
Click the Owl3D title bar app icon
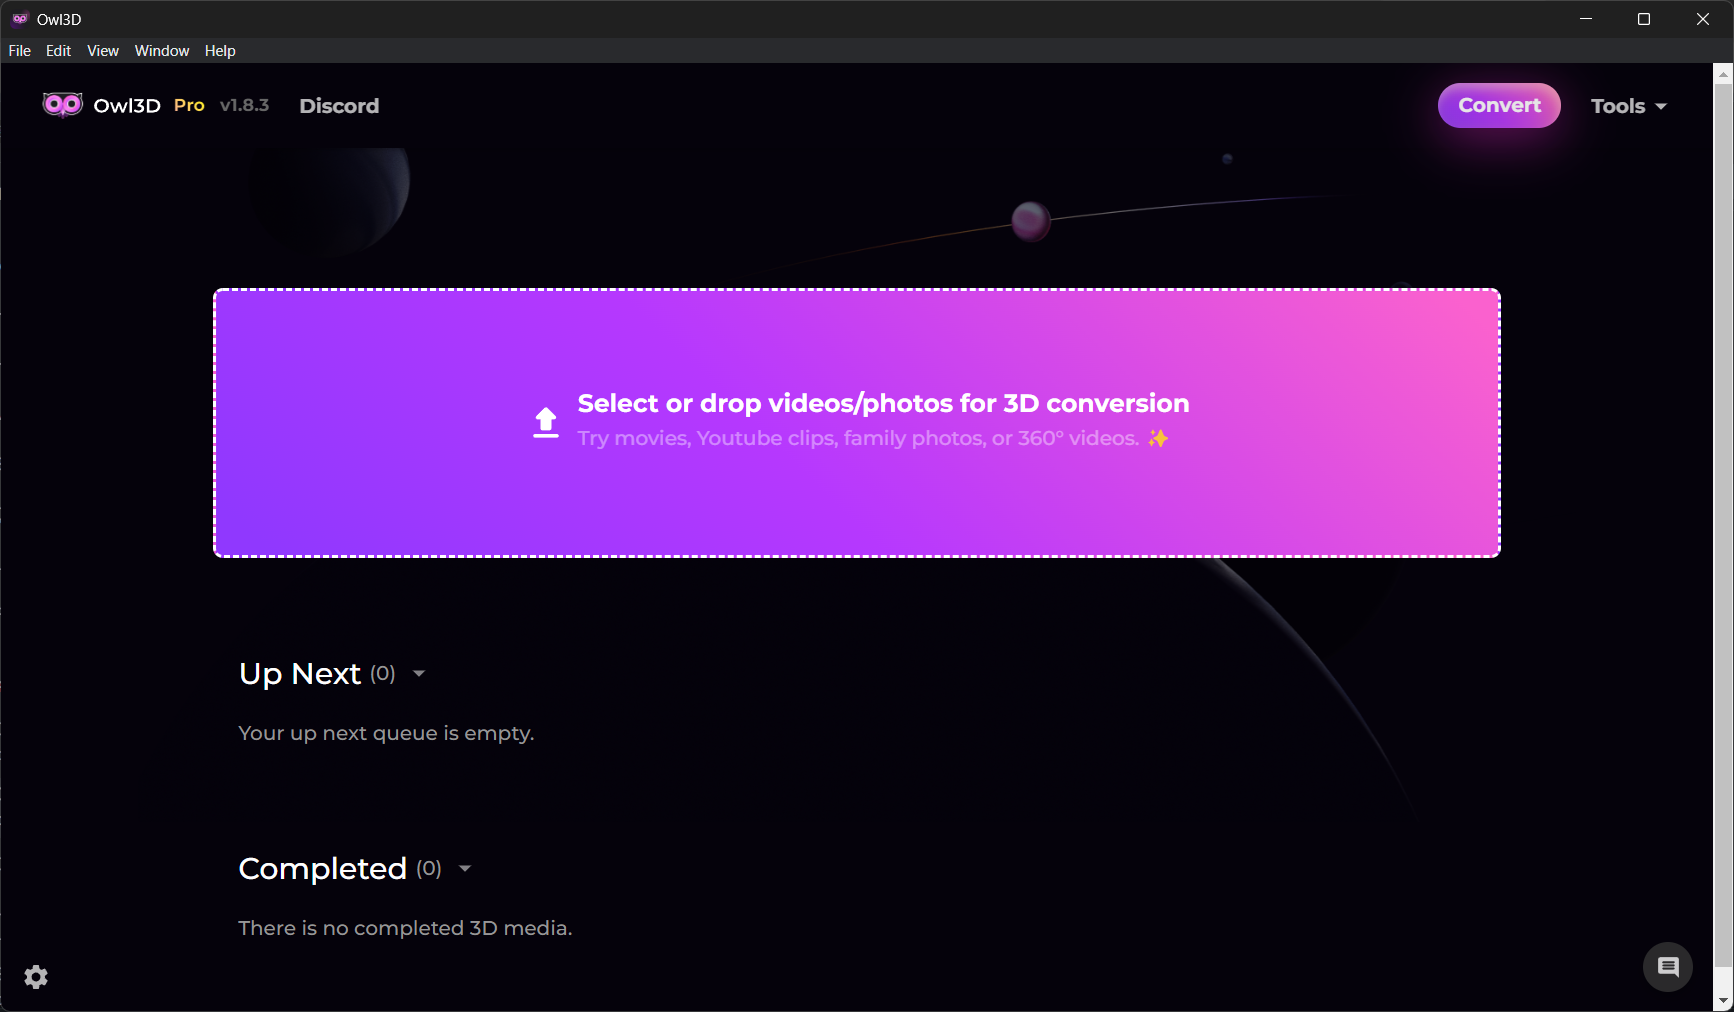[x=20, y=19]
